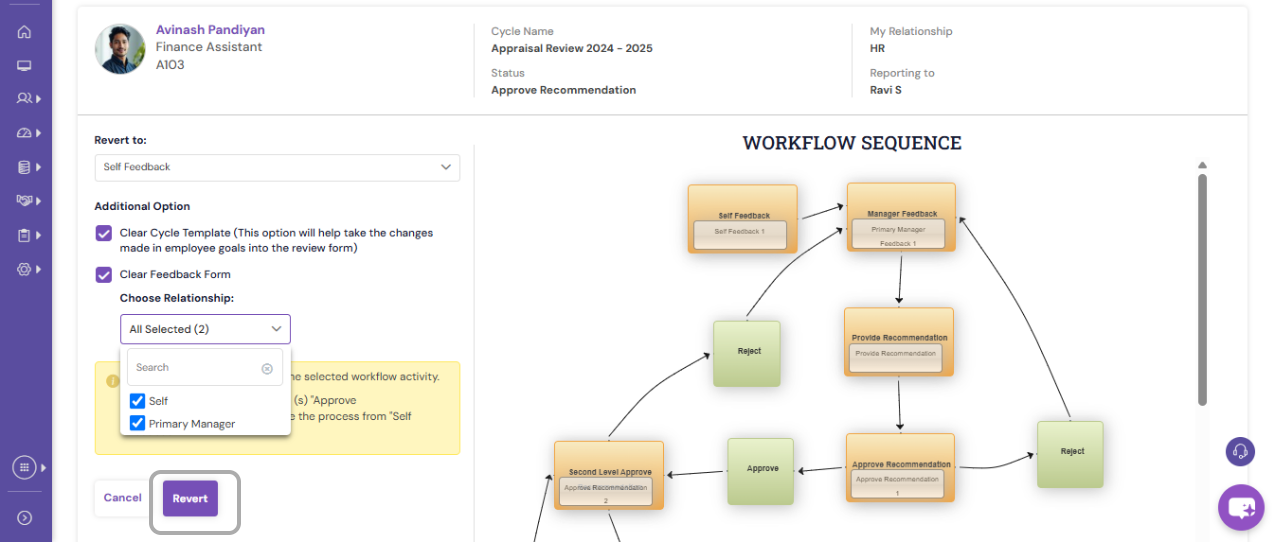Open the Revert to dropdown
The width and height of the screenshot is (1275, 542).
coord(277,167)
